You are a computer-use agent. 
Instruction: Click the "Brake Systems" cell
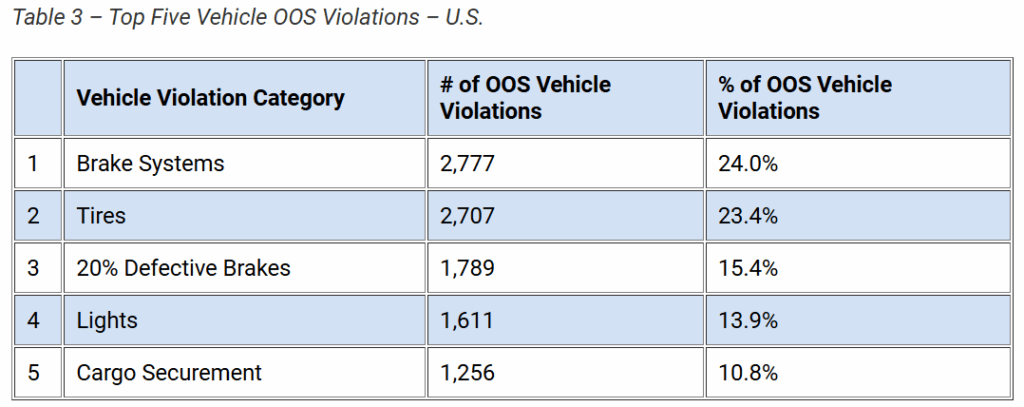coord(151,164)
